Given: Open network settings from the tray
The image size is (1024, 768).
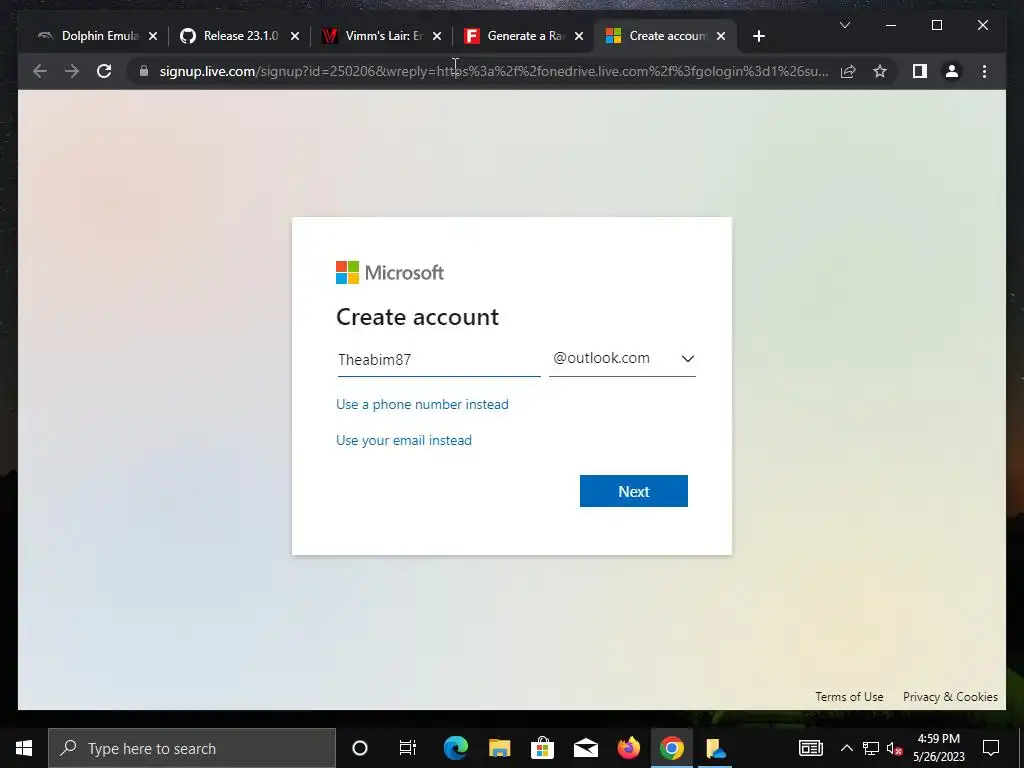Looking at the screenshot, I should [x=871, y=748].
